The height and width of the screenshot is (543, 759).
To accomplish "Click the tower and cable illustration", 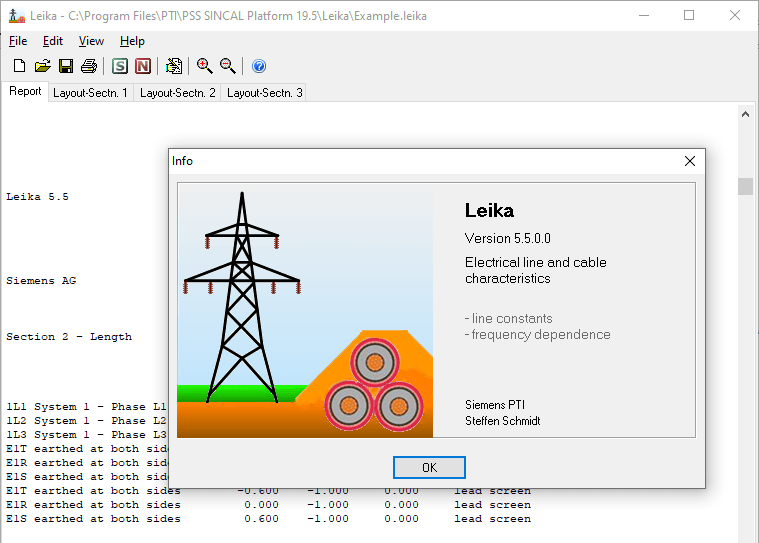I will [x=305, y=310].
